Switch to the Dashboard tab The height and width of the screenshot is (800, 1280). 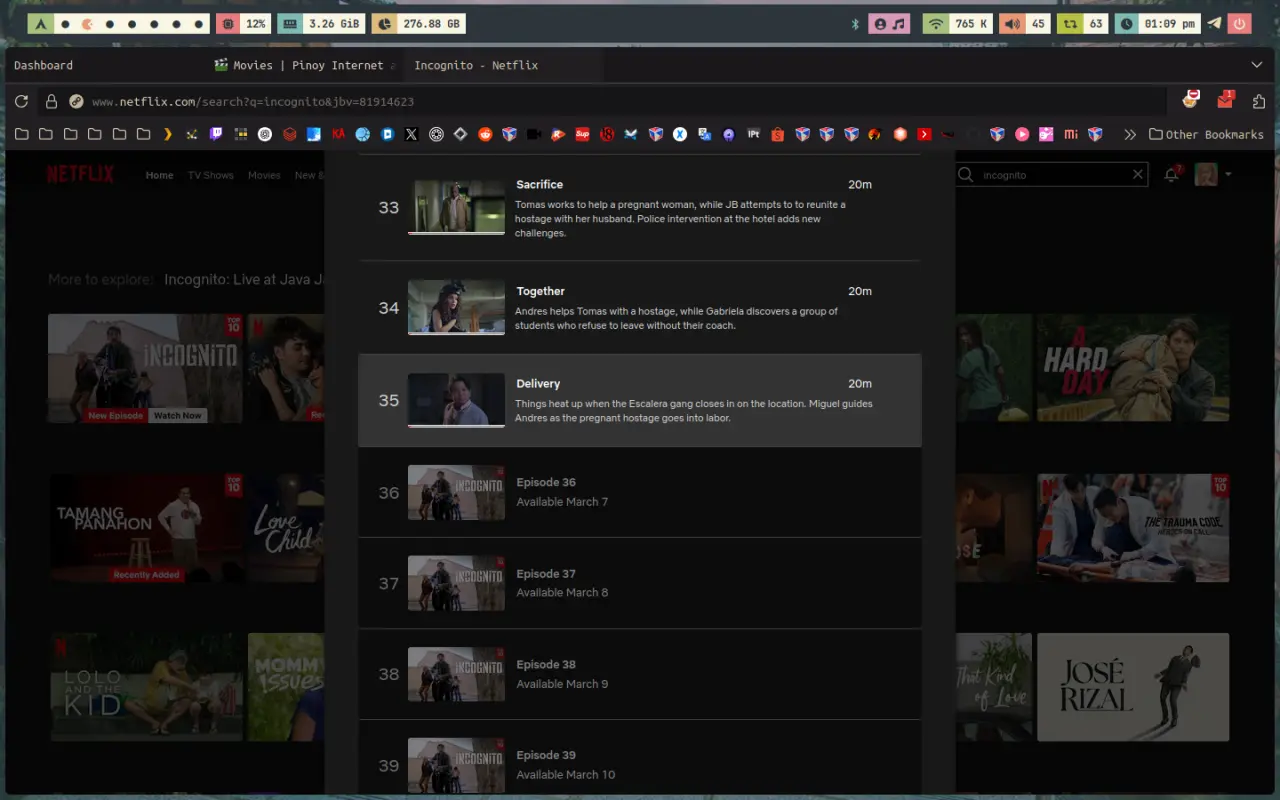(43, 65)
